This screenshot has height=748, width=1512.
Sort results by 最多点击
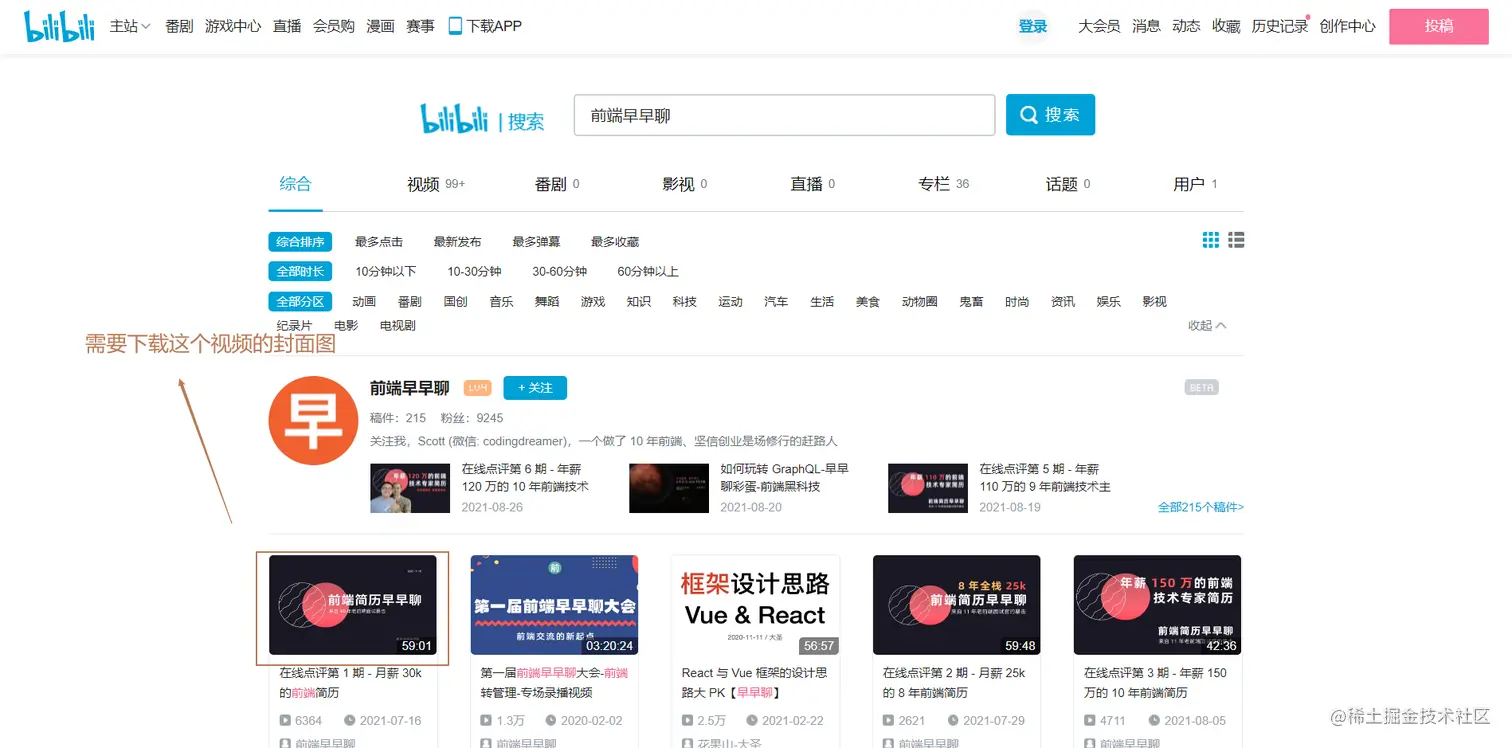[379, 242]
